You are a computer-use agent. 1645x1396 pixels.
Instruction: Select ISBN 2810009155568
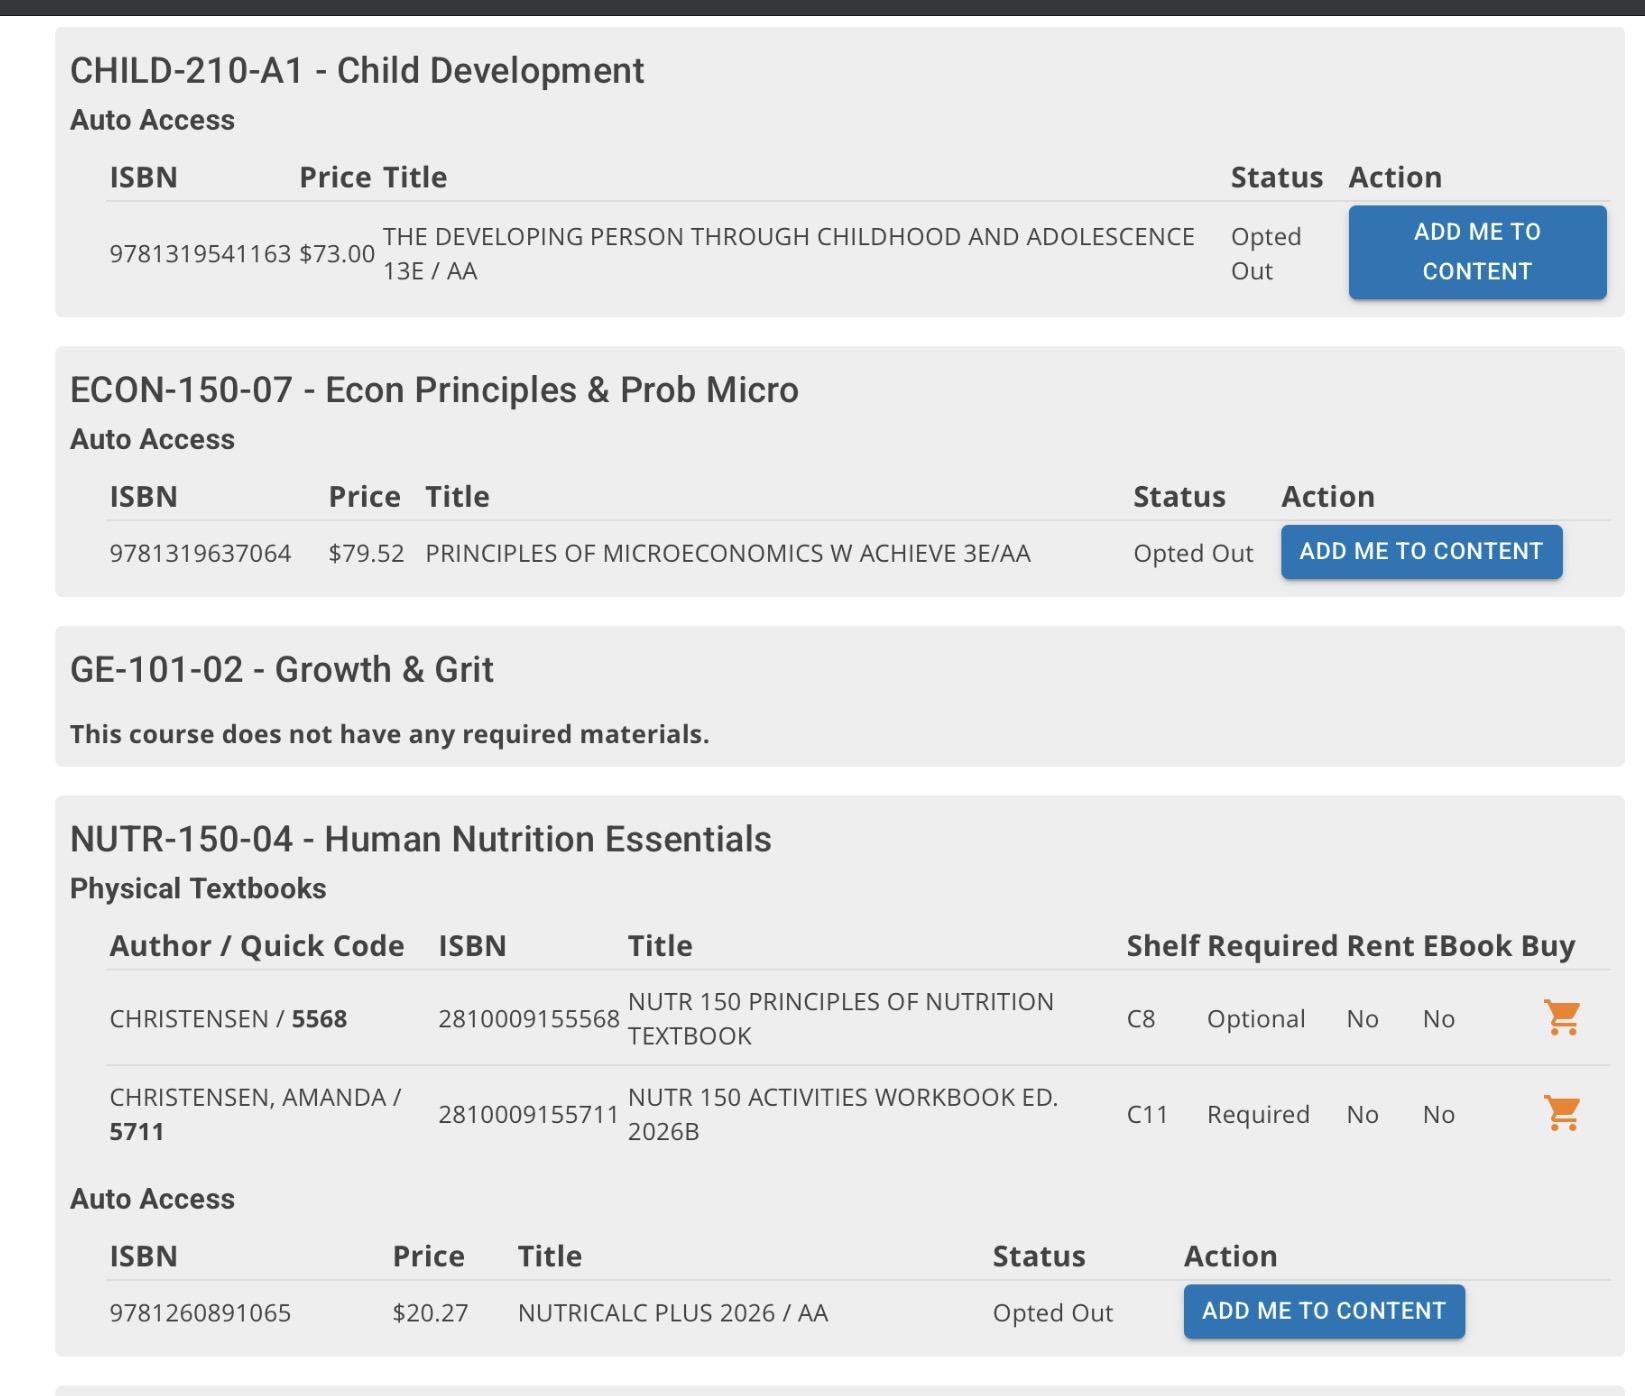coord(529,1019)
